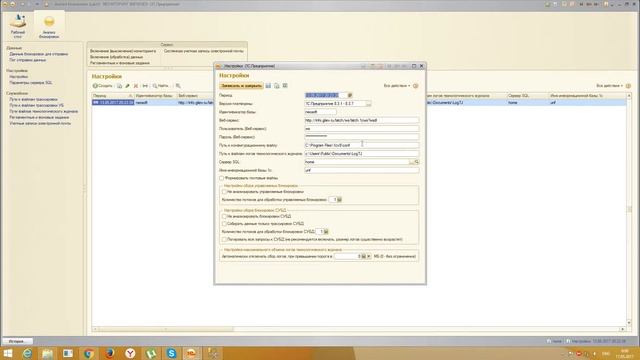Open selection dropdown of Сервер SQL field
The image size is (640, 360).
click(x=411, y=162)
